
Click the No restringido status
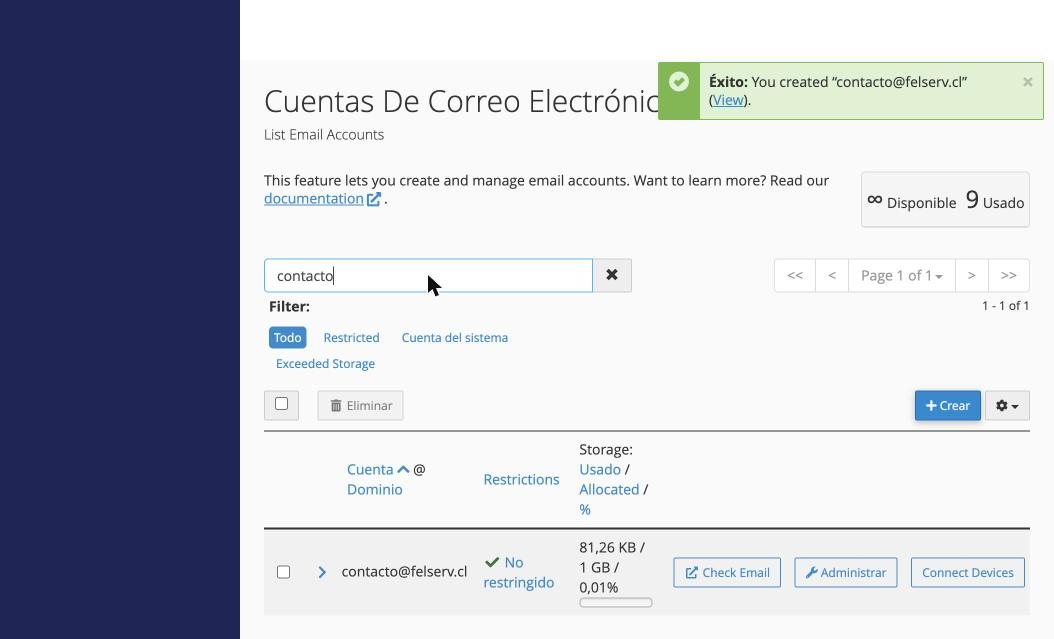518,572
